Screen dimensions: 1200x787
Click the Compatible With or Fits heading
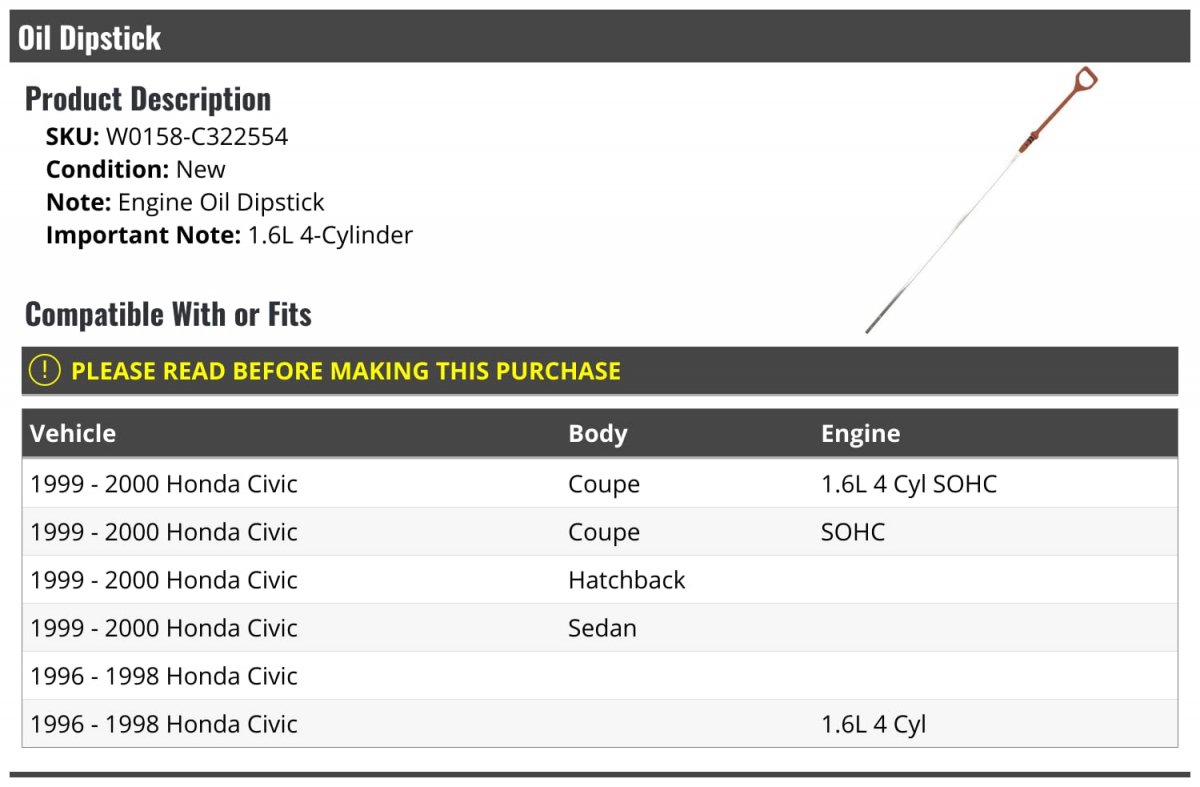(x=168, y=315)
